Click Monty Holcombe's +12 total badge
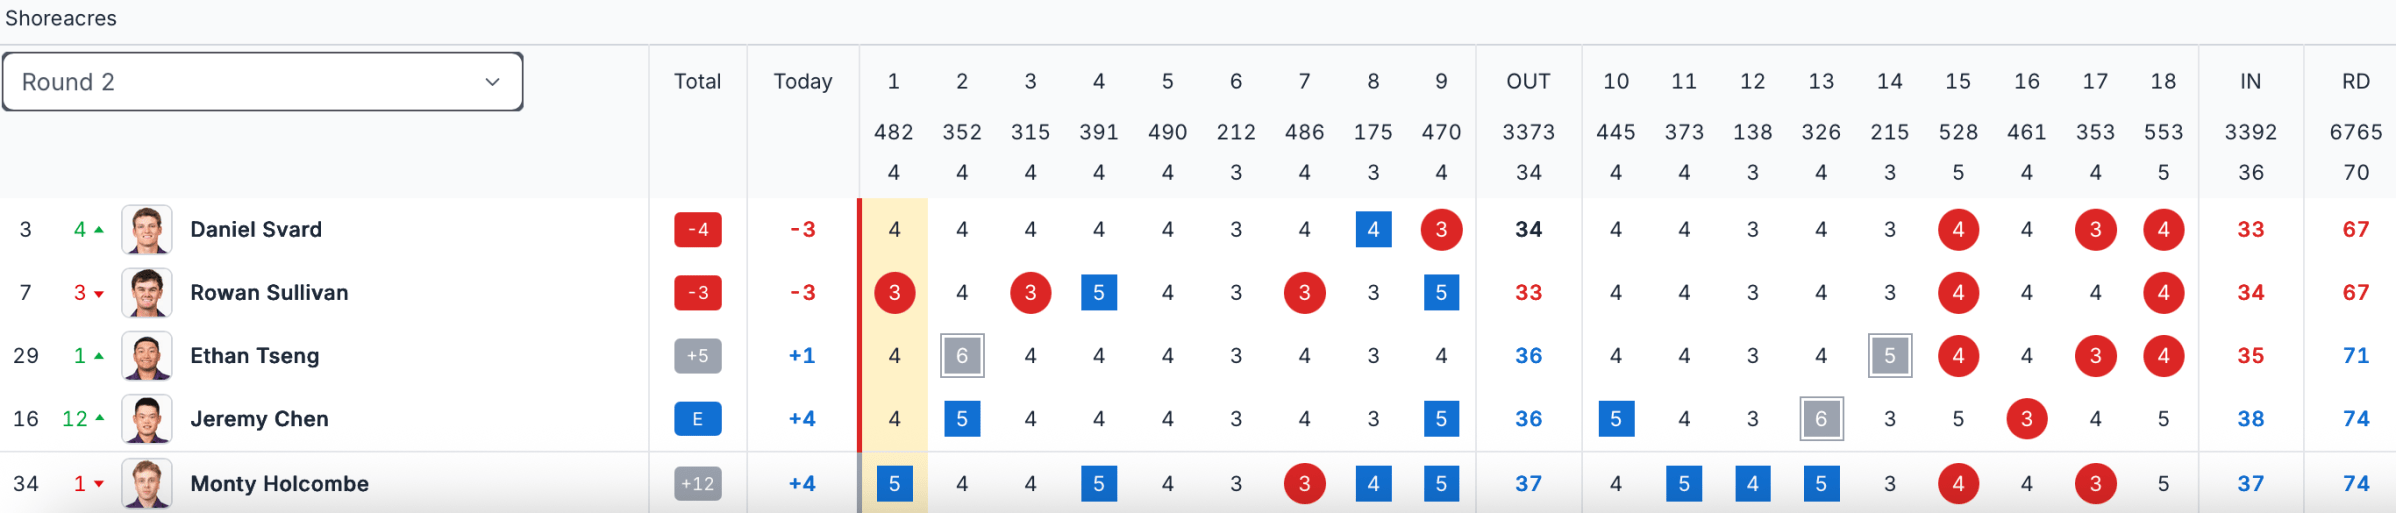This screenshot has height=513, width=2396. (x=698, y=484)
